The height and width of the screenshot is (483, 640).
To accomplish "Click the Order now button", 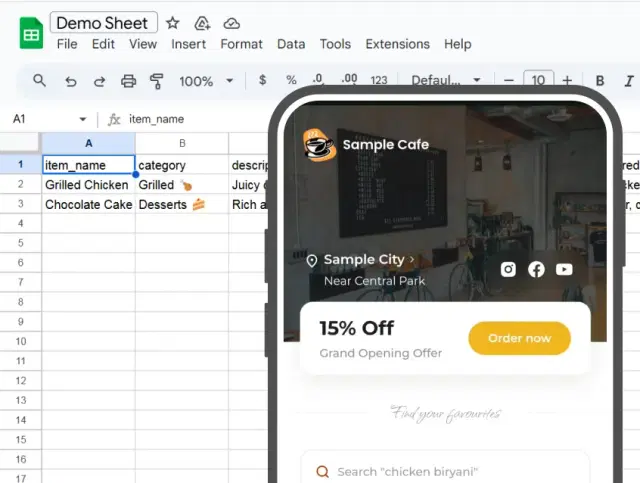I will tap(519, 338).
